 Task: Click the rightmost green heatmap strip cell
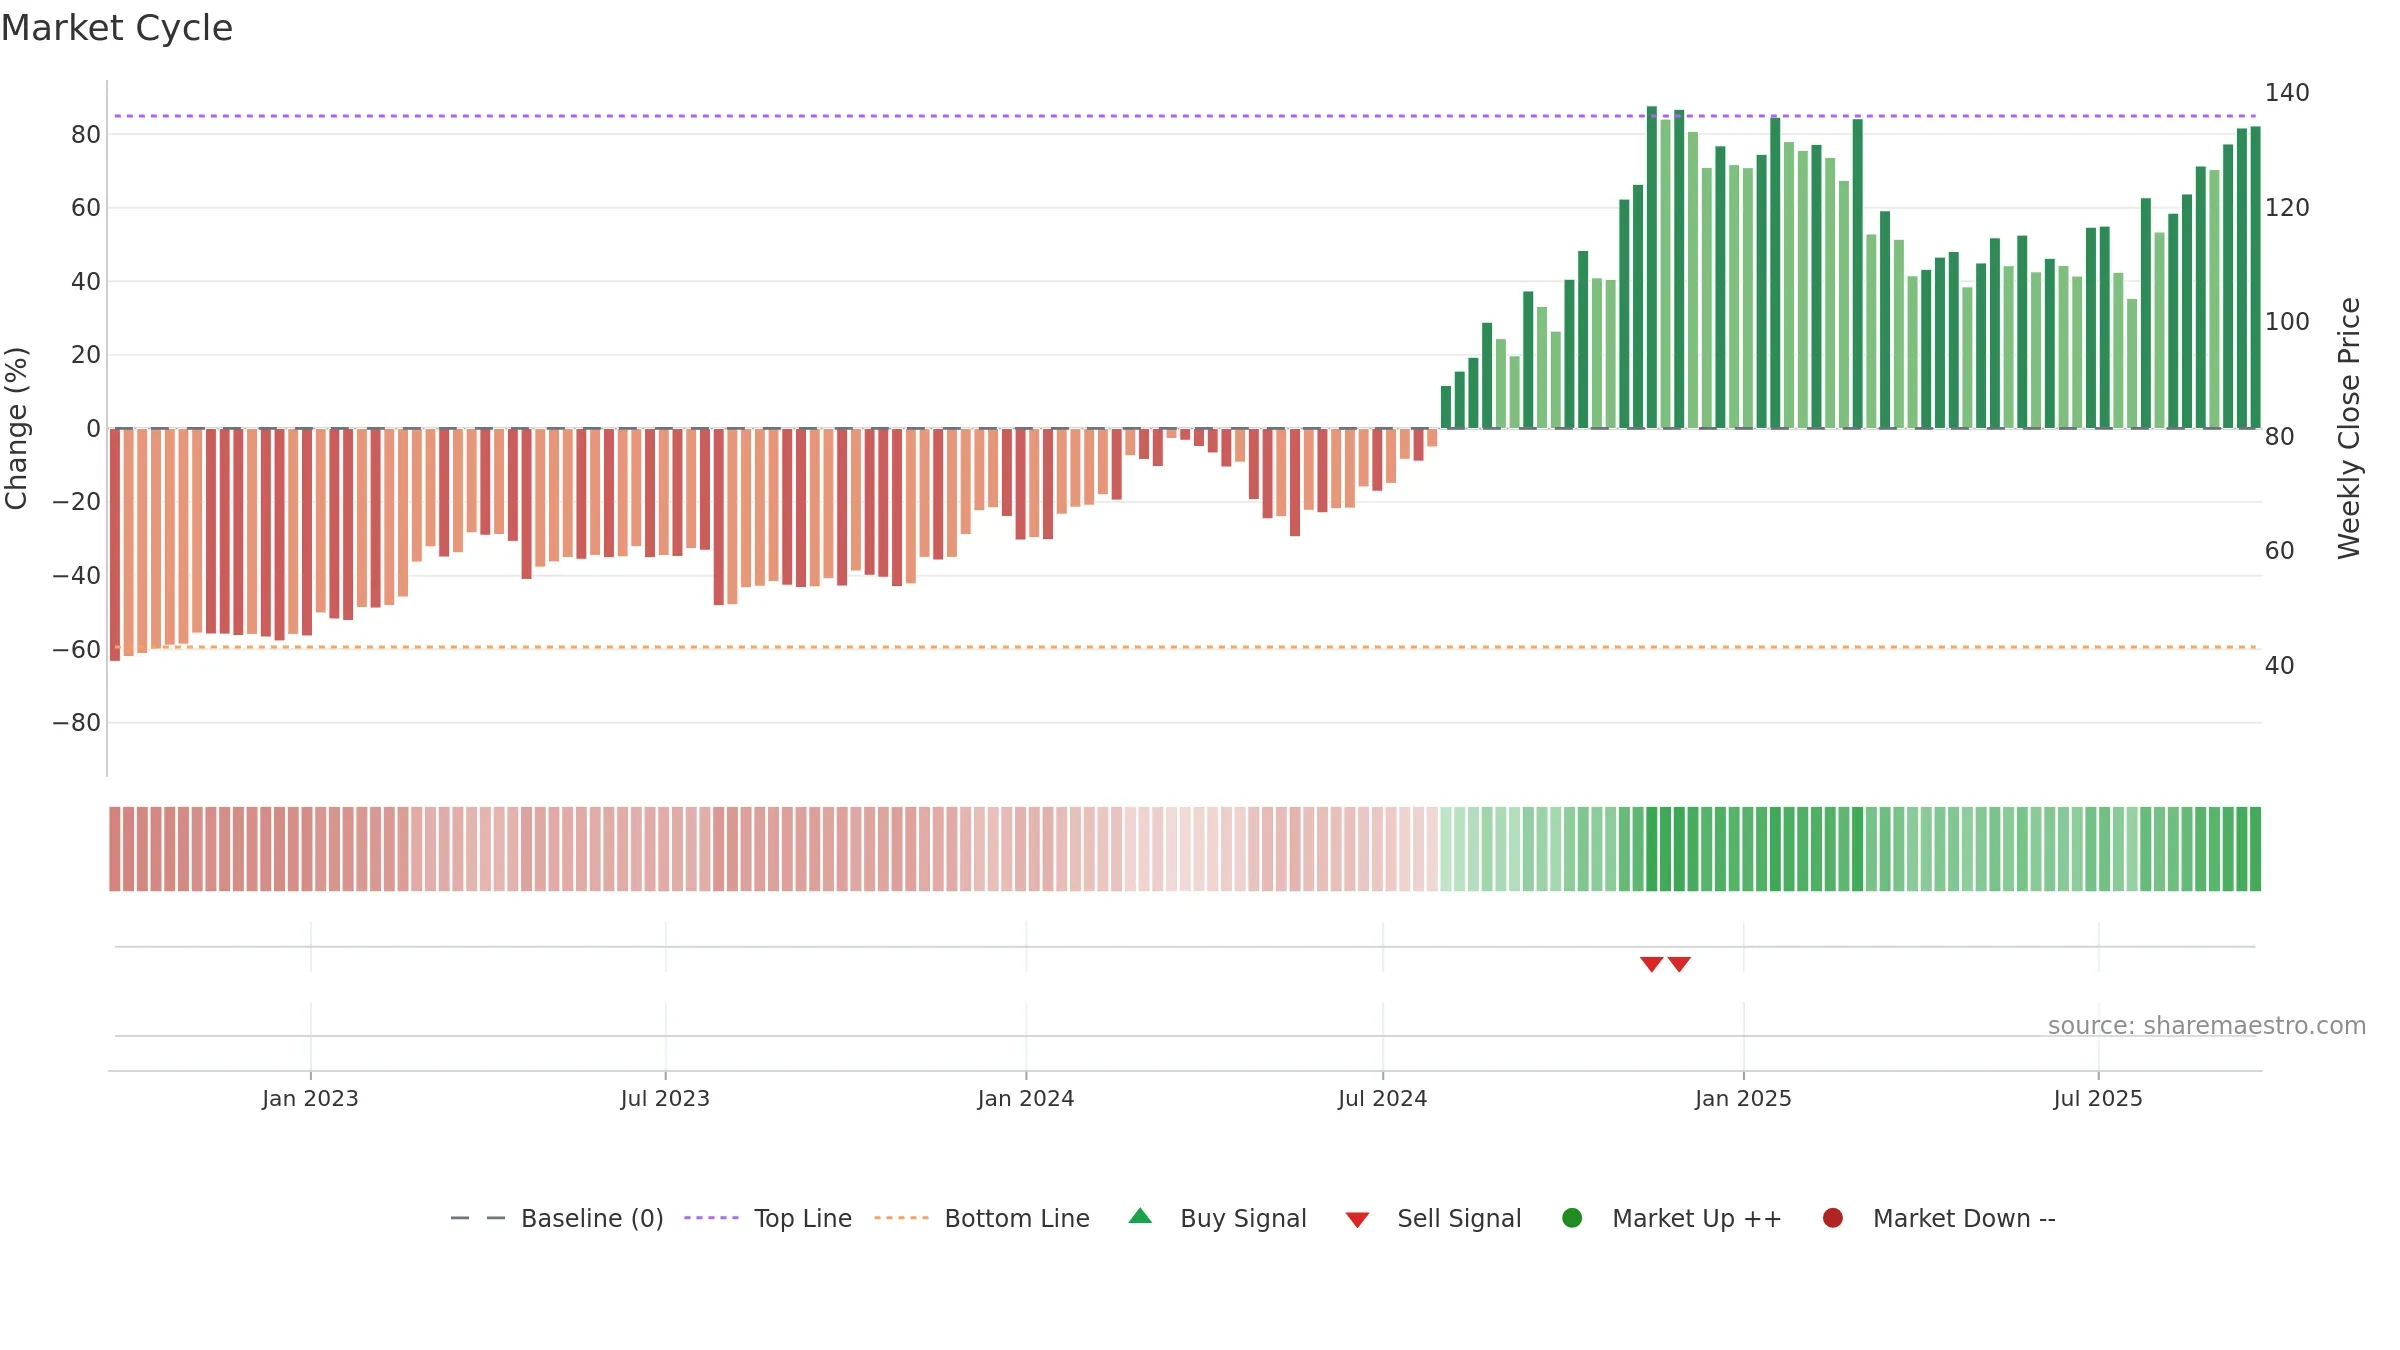(x=2255, y=849)
